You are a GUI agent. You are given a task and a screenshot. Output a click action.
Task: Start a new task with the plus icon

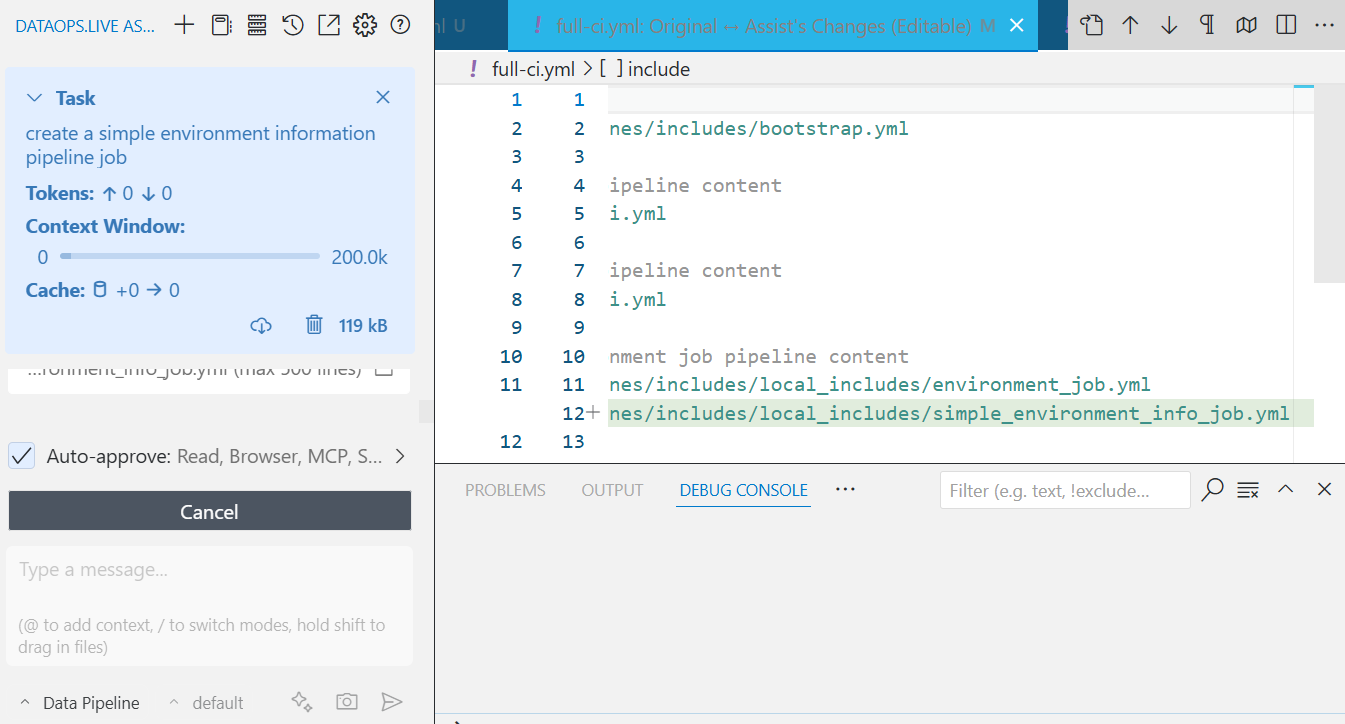tap(184, 25)
